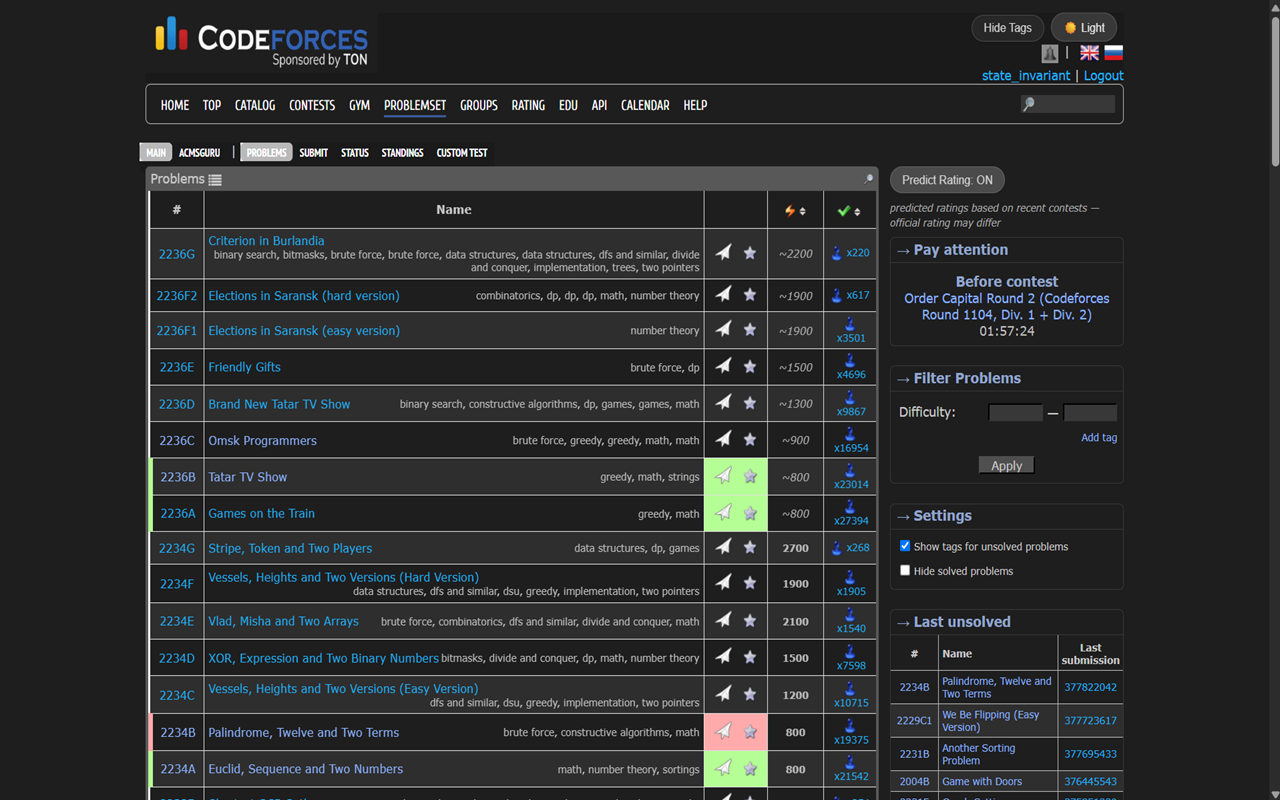Click submit icon for Vessels, Heights (Hard Version)

coord(723,583)
